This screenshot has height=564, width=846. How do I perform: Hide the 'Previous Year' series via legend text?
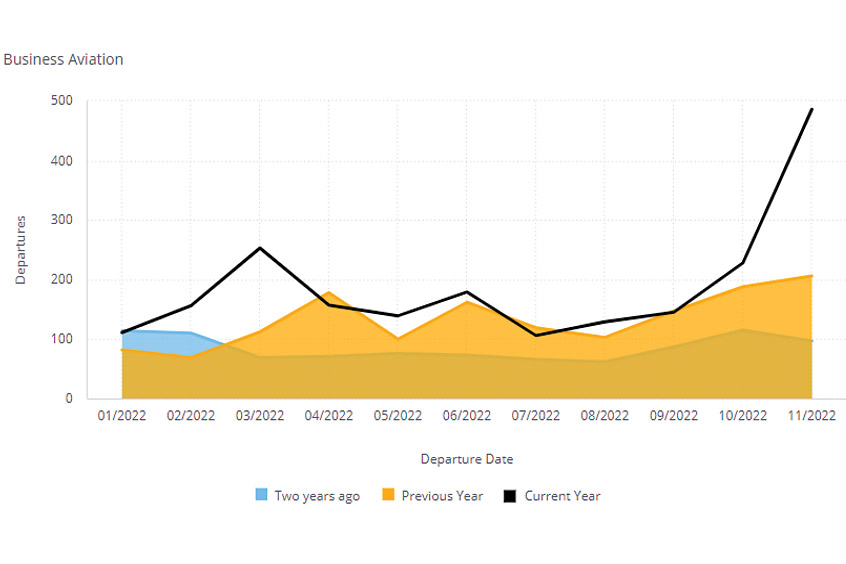[441, 496]
